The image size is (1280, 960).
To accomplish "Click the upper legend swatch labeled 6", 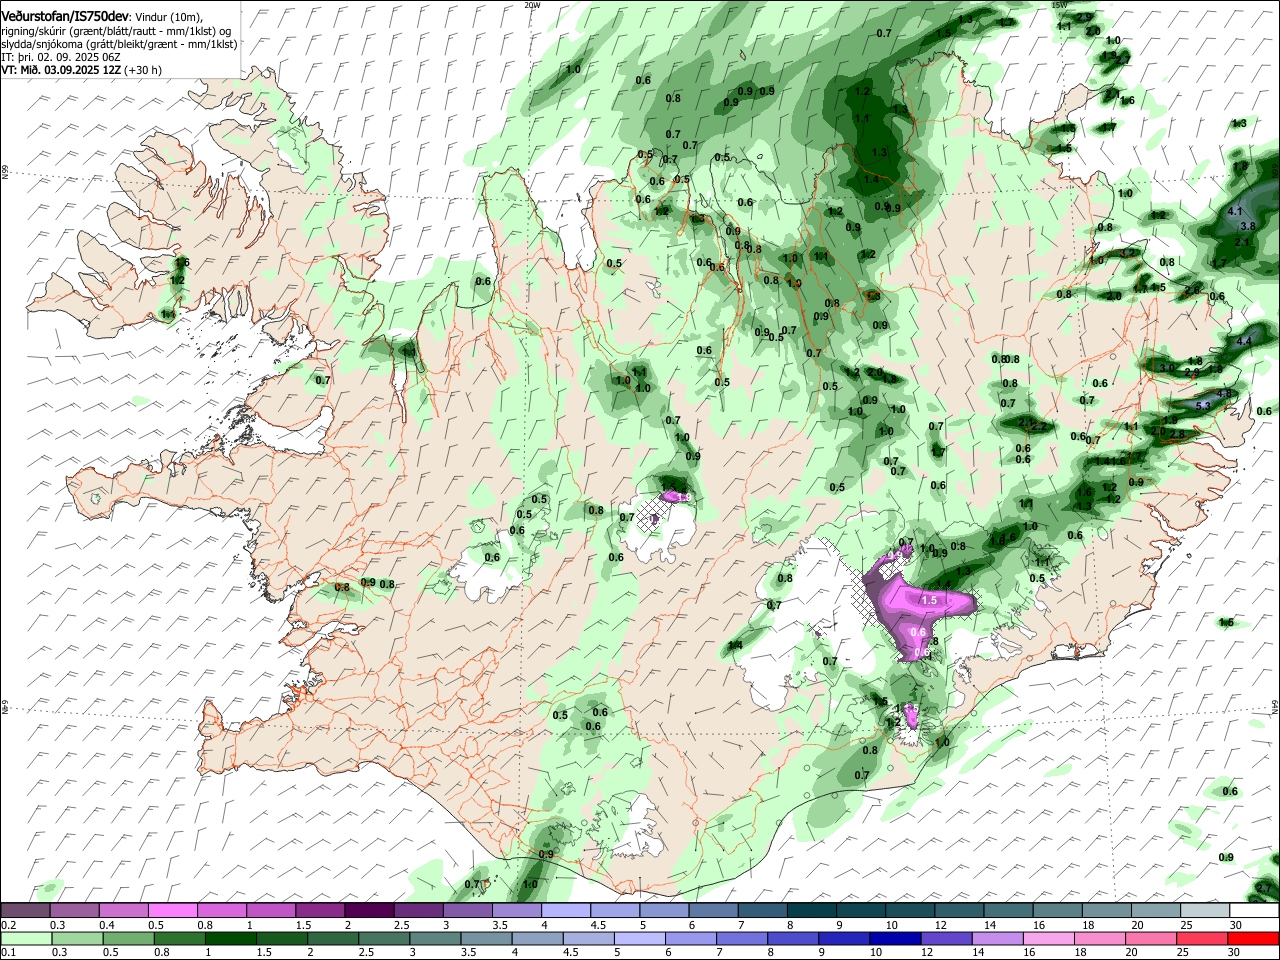I will point(714,911).
